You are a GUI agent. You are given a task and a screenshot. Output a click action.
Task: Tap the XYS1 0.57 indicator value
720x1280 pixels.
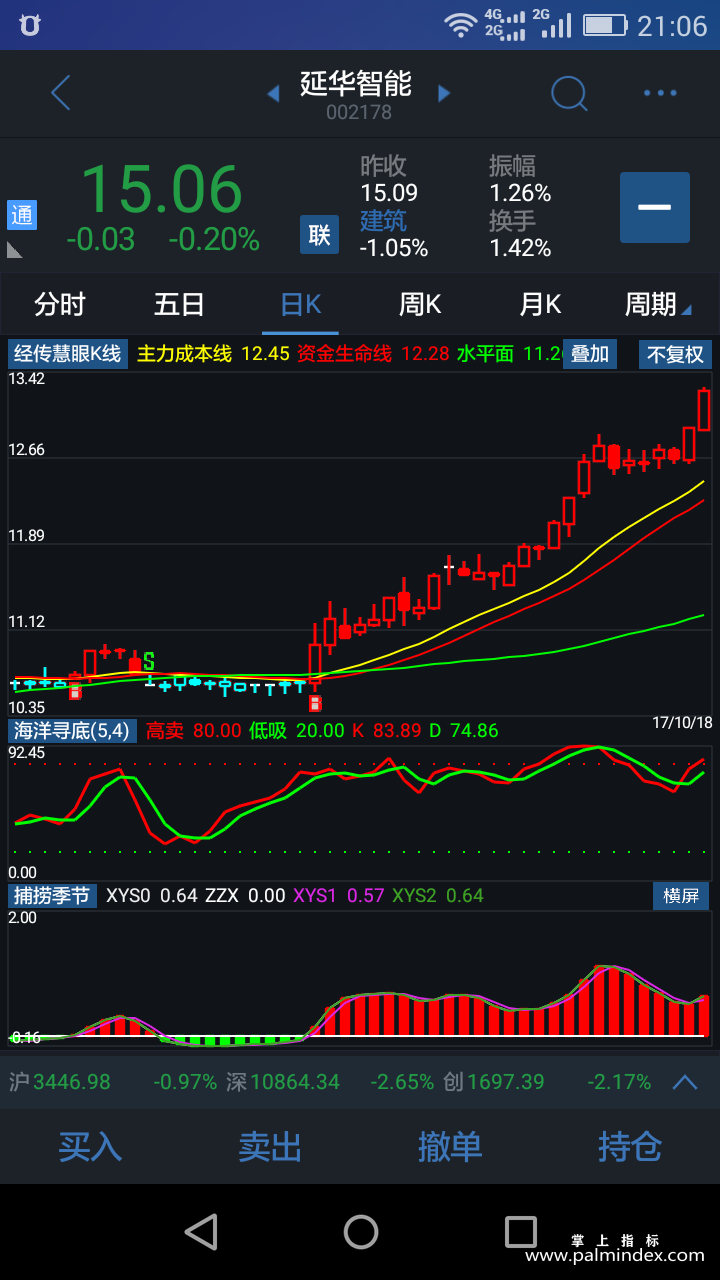coord(339,895)
